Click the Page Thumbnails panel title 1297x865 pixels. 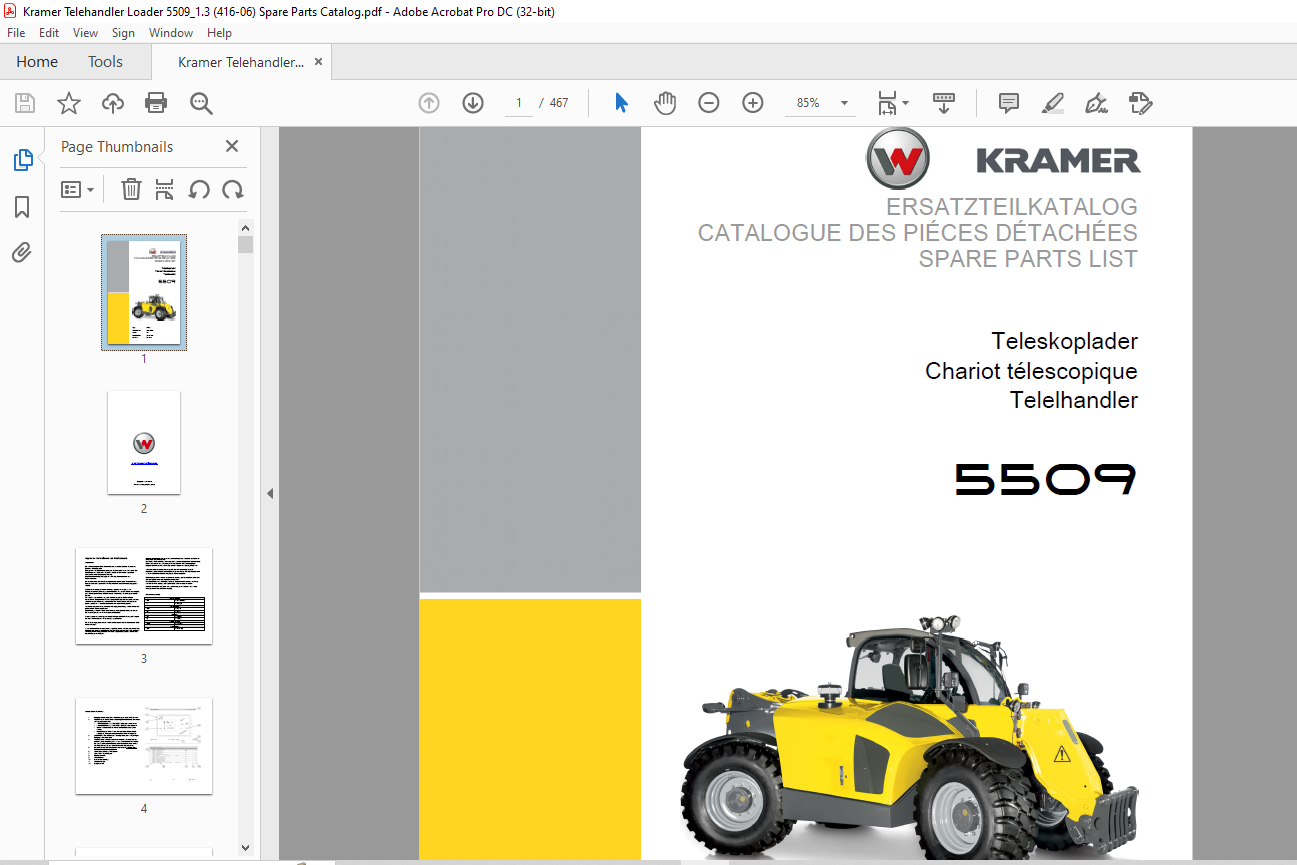click(117, 147)
